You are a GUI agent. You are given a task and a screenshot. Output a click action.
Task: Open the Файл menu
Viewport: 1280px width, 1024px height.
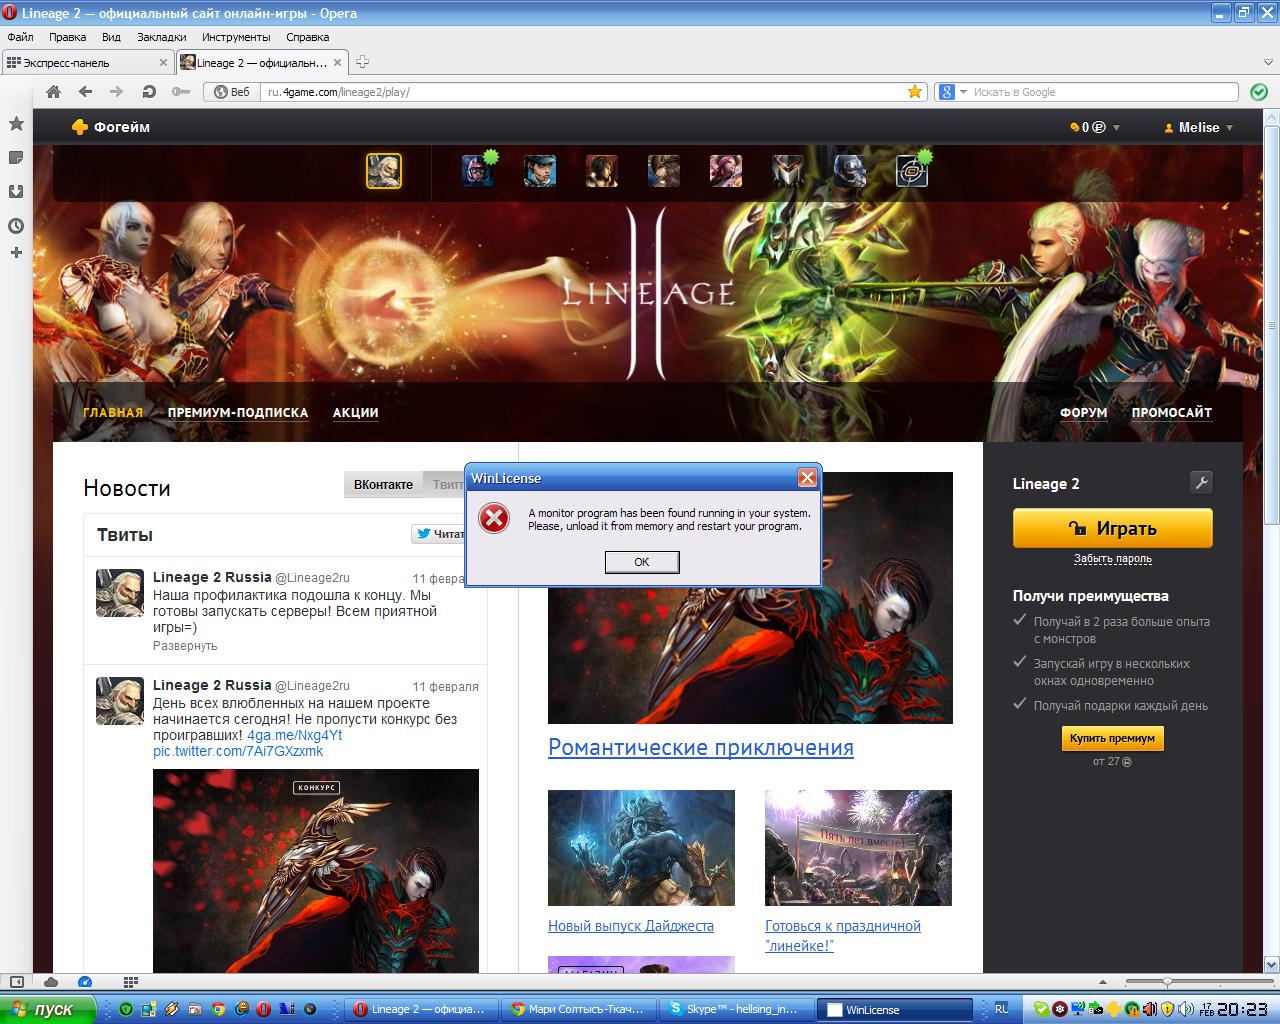tap(20, 37)
